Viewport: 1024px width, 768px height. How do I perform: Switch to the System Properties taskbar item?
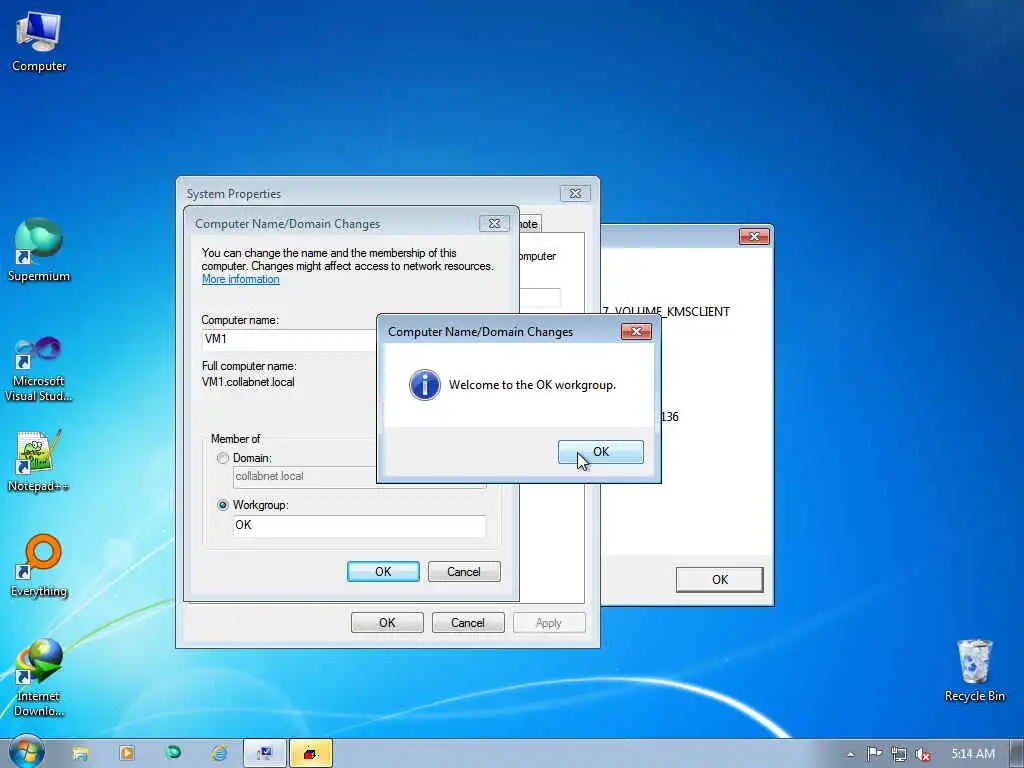265,754
